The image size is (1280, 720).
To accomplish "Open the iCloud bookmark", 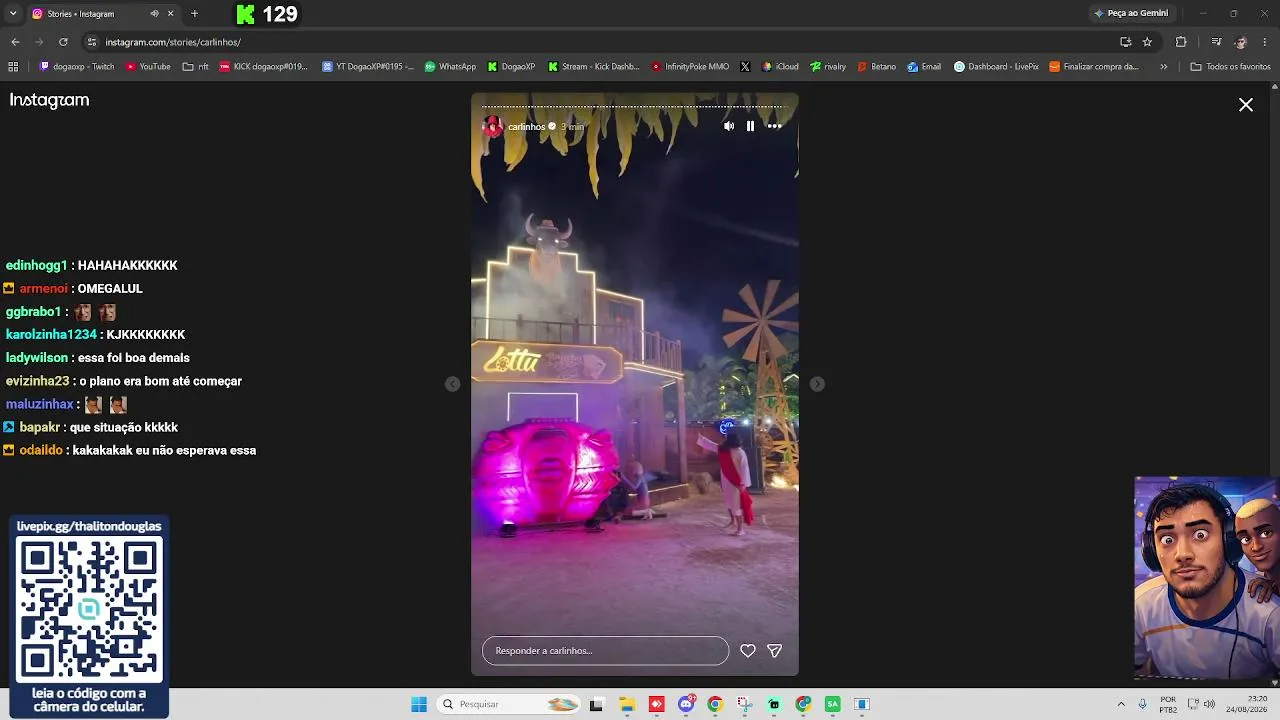I will pos(780,67).
